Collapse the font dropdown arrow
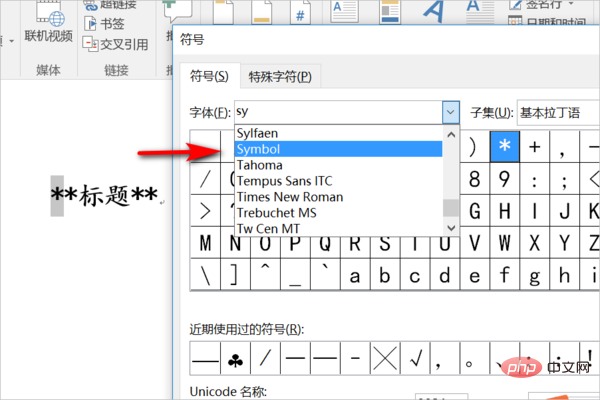The width and height of the screenshot is (600, 400). (x=450, y=112)
